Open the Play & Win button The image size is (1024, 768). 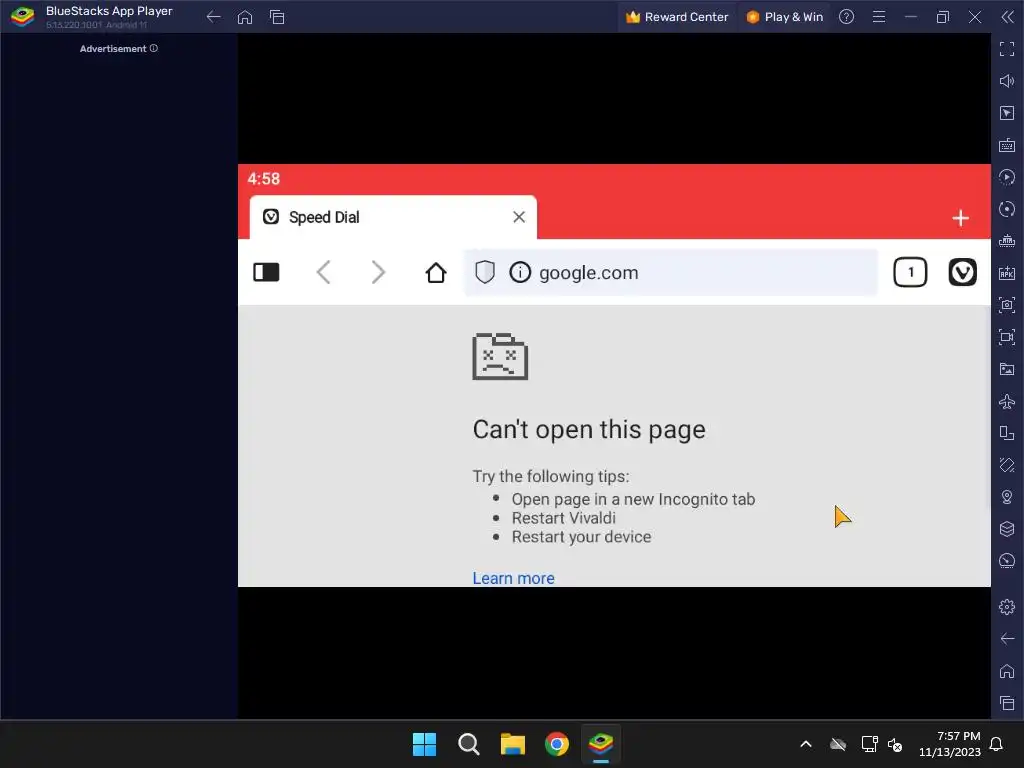point(784,17)
